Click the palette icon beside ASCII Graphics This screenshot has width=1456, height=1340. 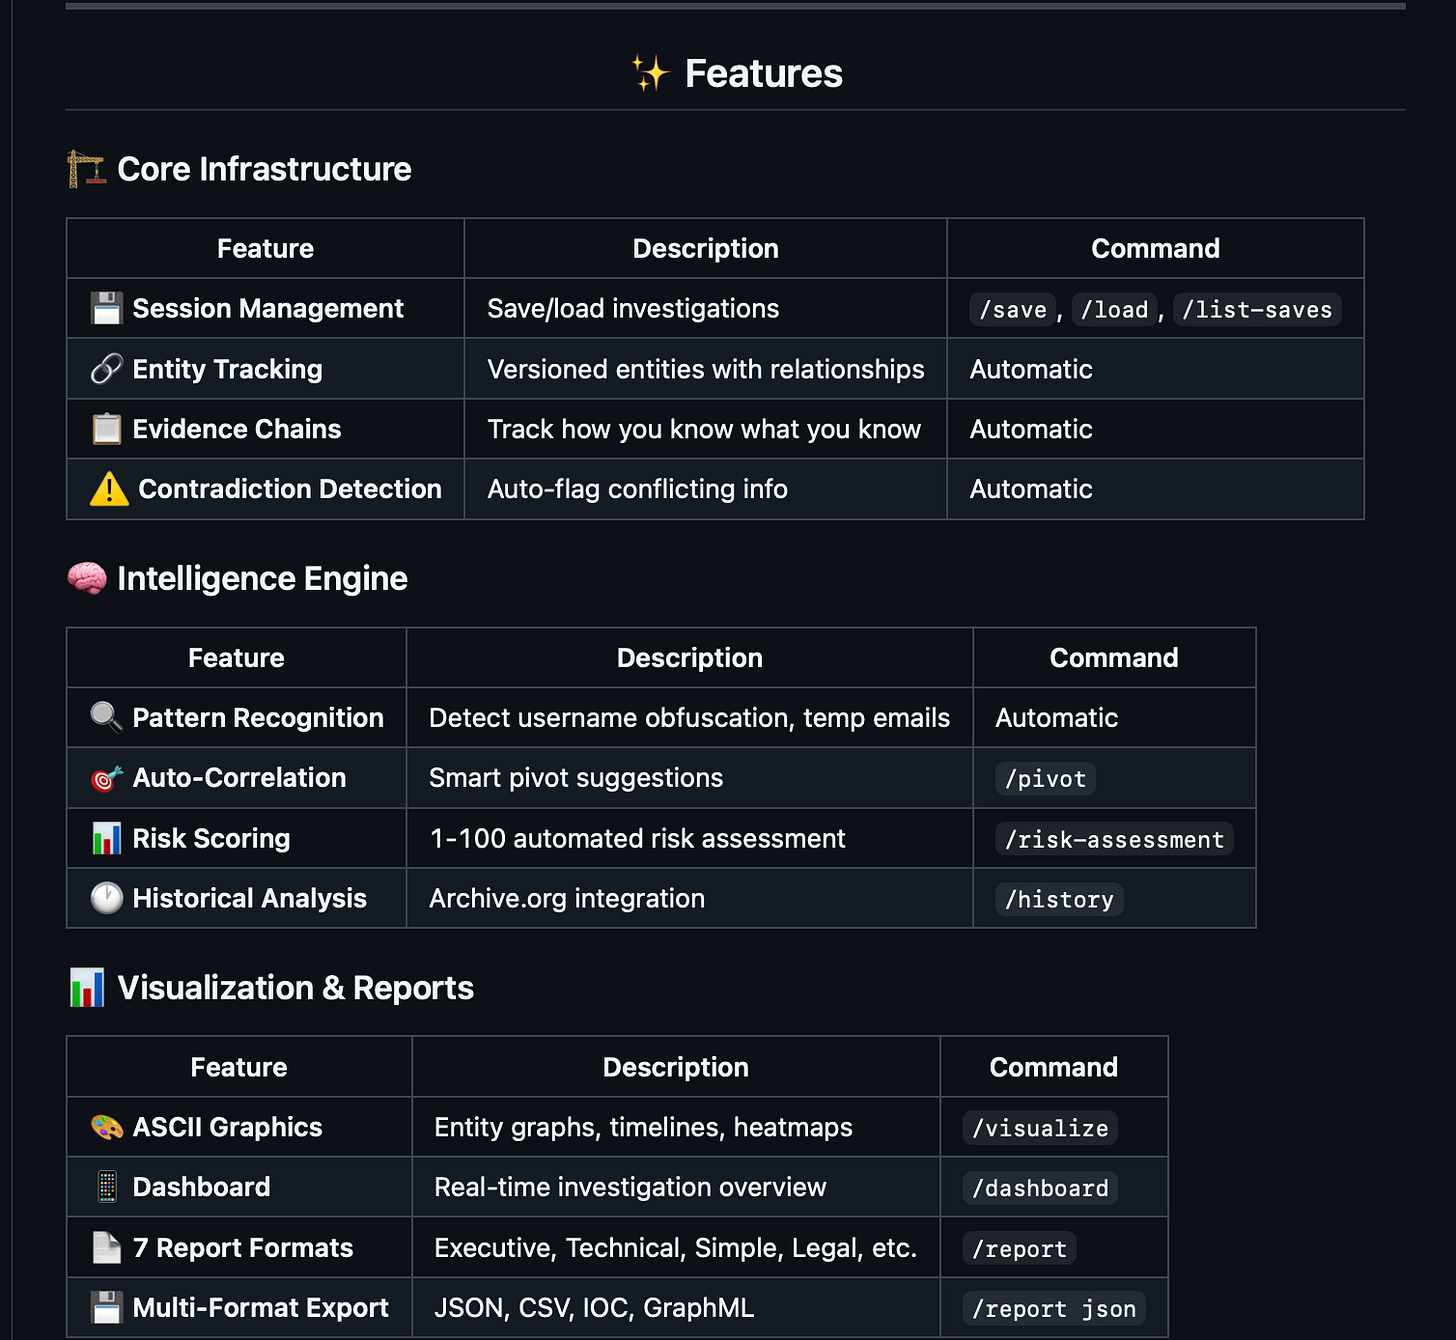(107, 1127)
